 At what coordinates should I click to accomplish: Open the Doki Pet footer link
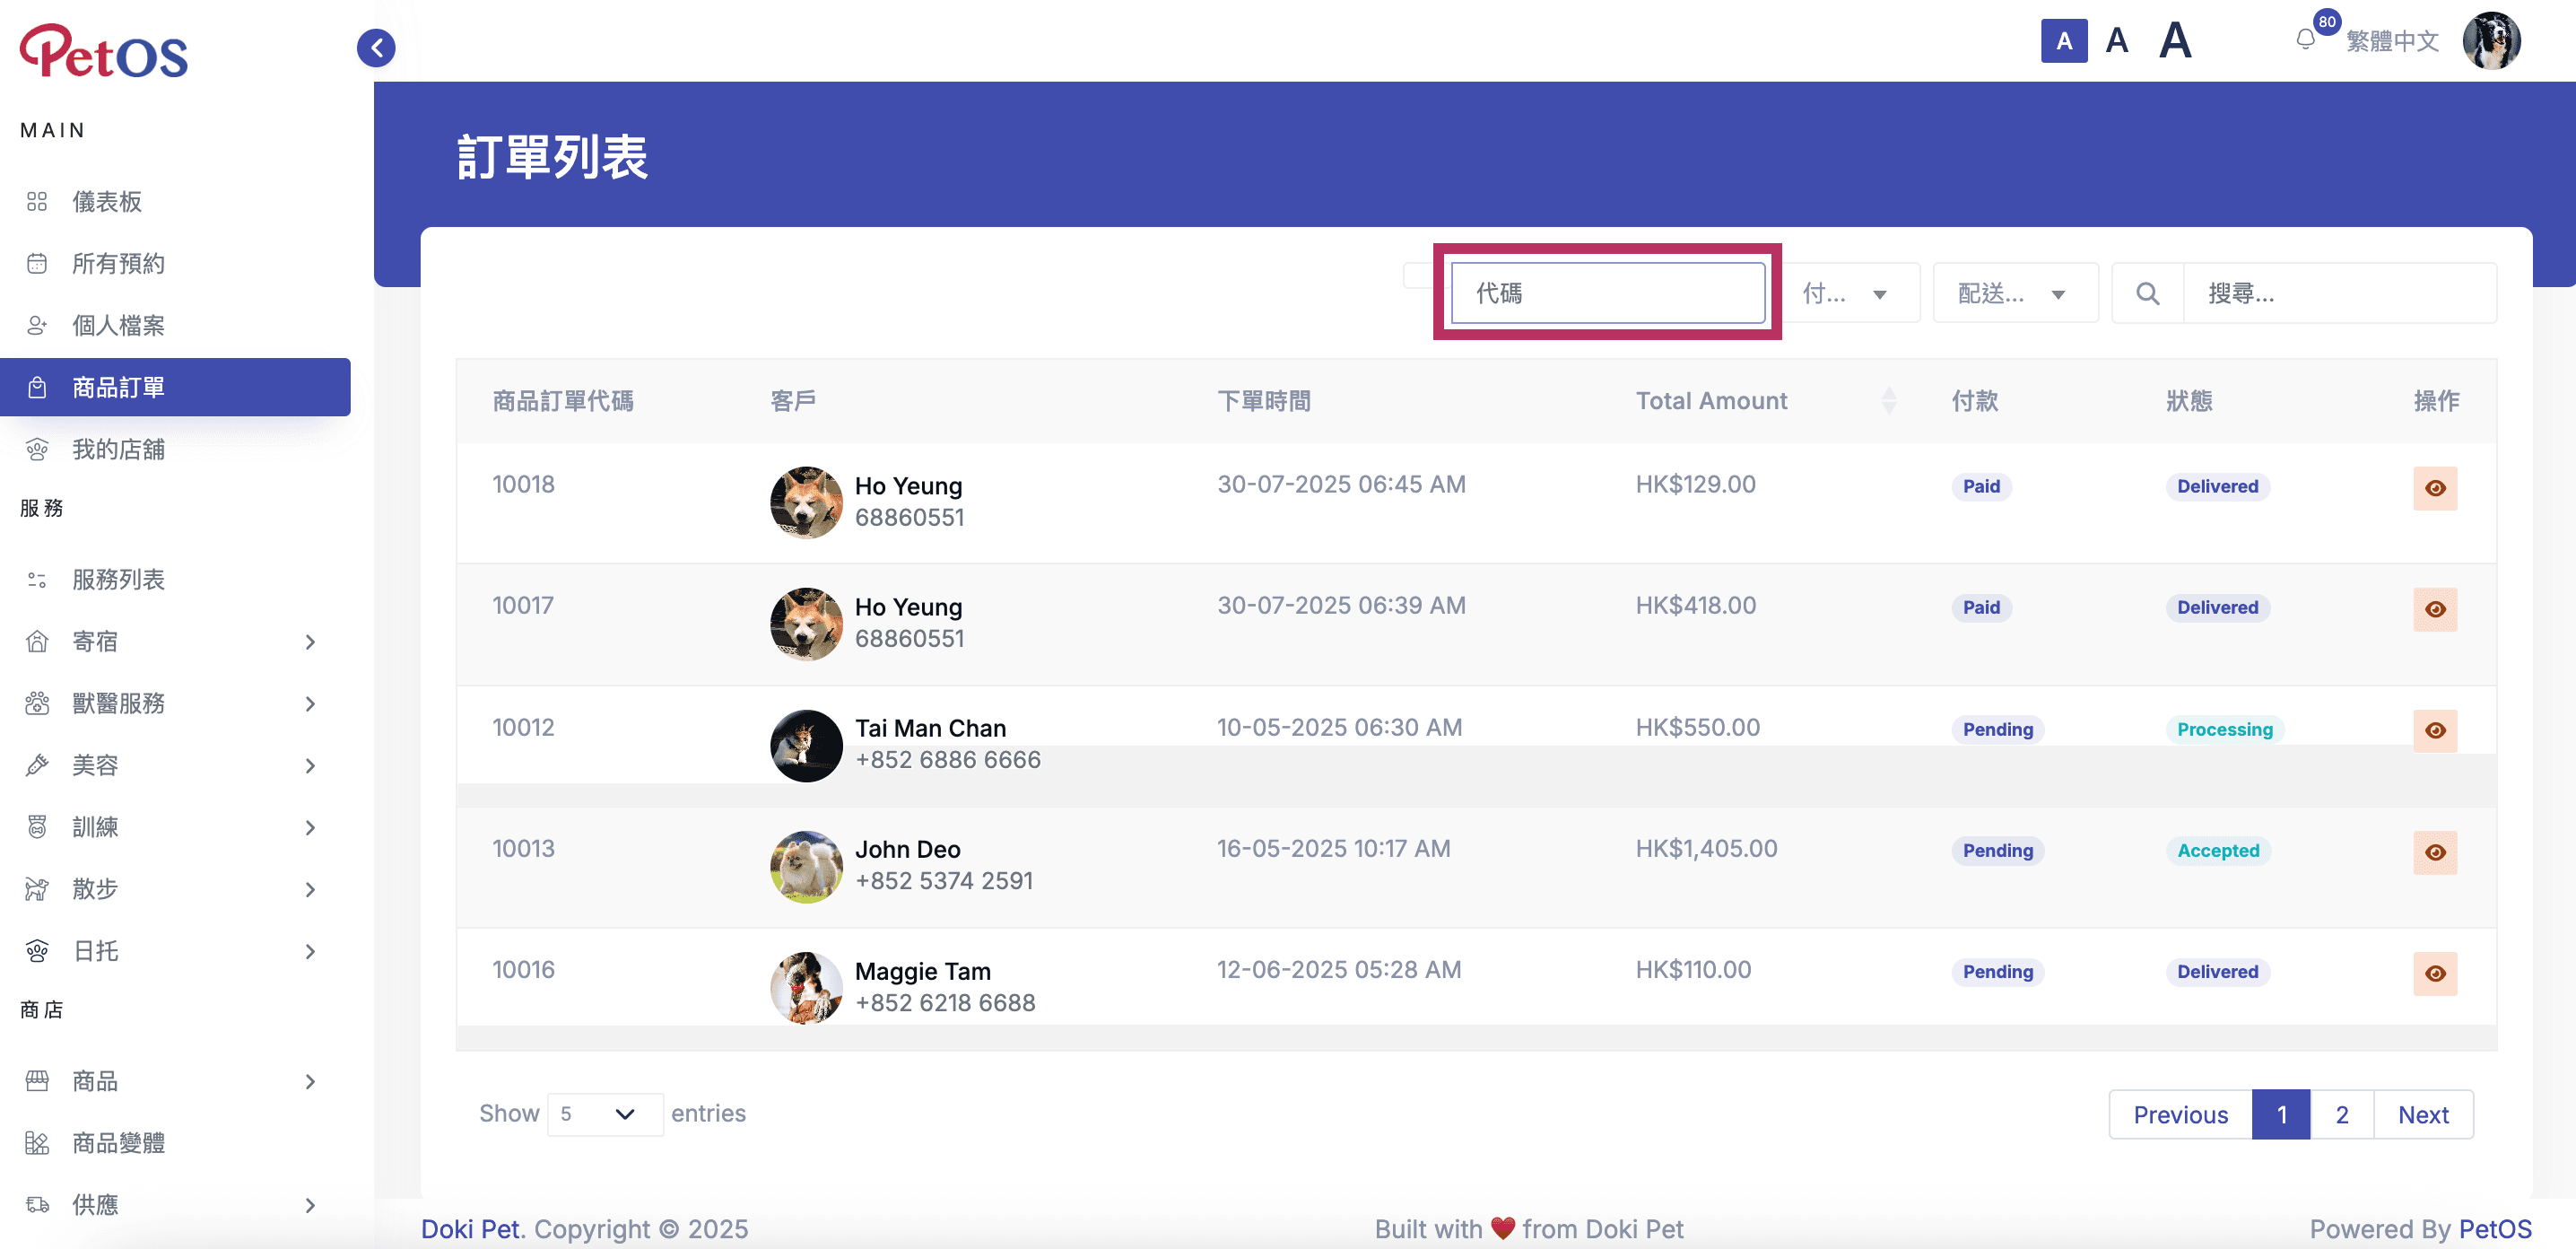[470, 1228]
